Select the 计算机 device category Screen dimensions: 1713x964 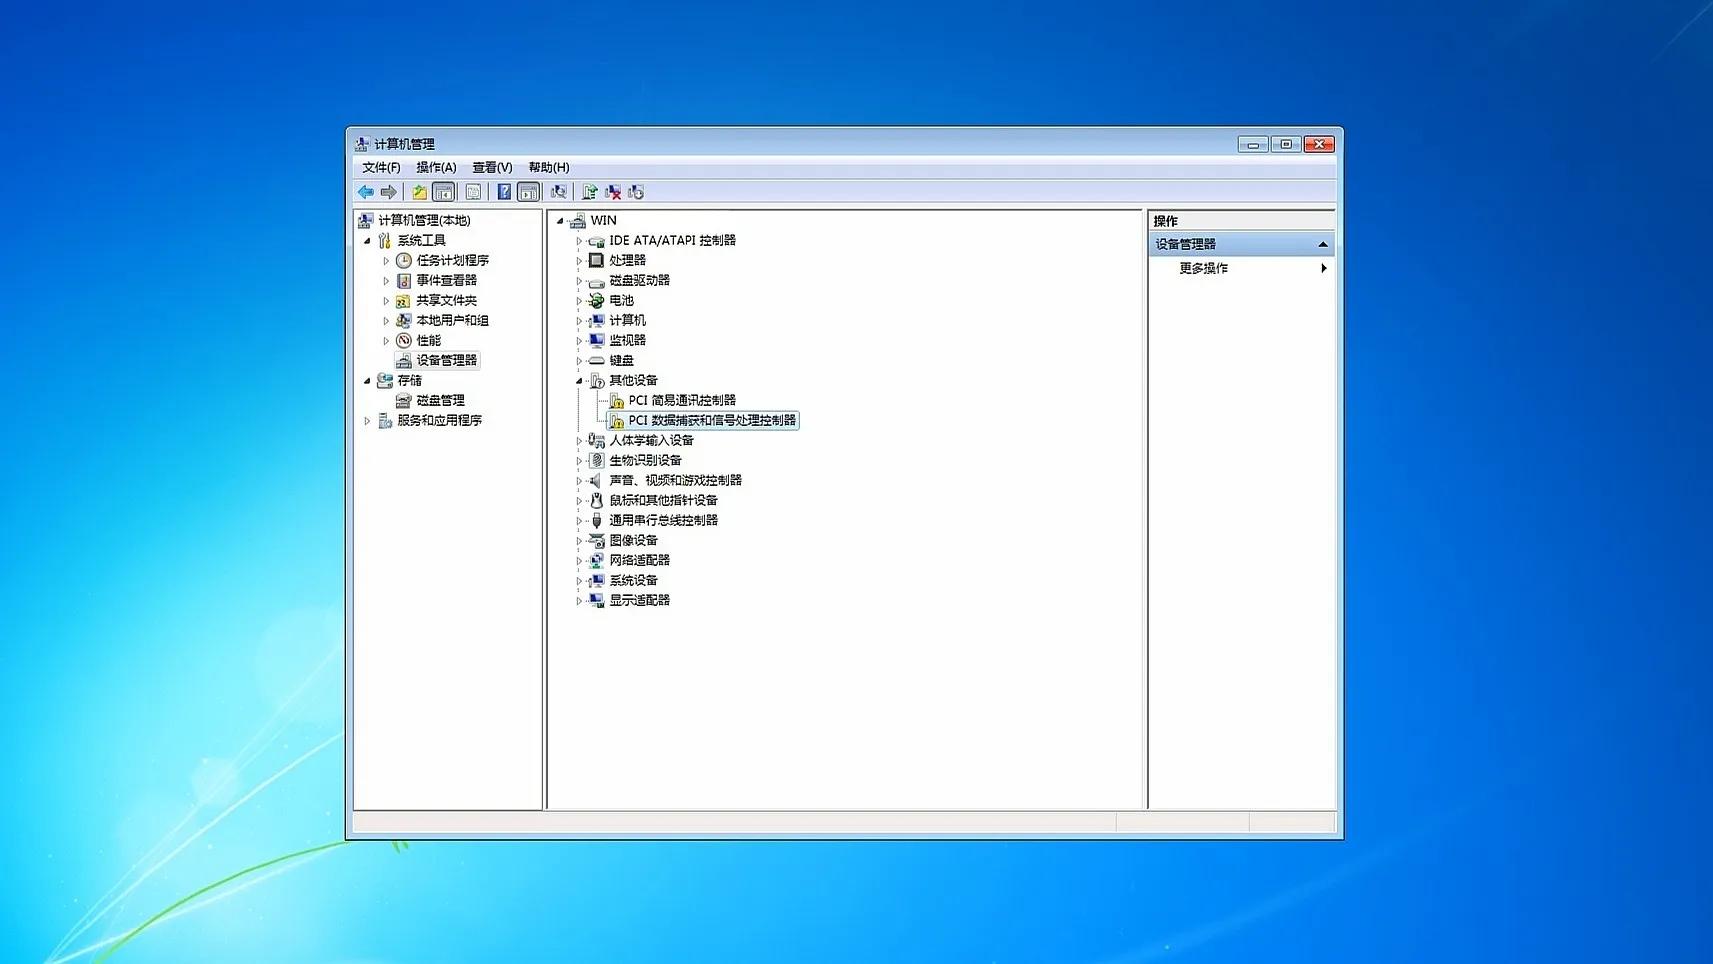coord(627,320)
